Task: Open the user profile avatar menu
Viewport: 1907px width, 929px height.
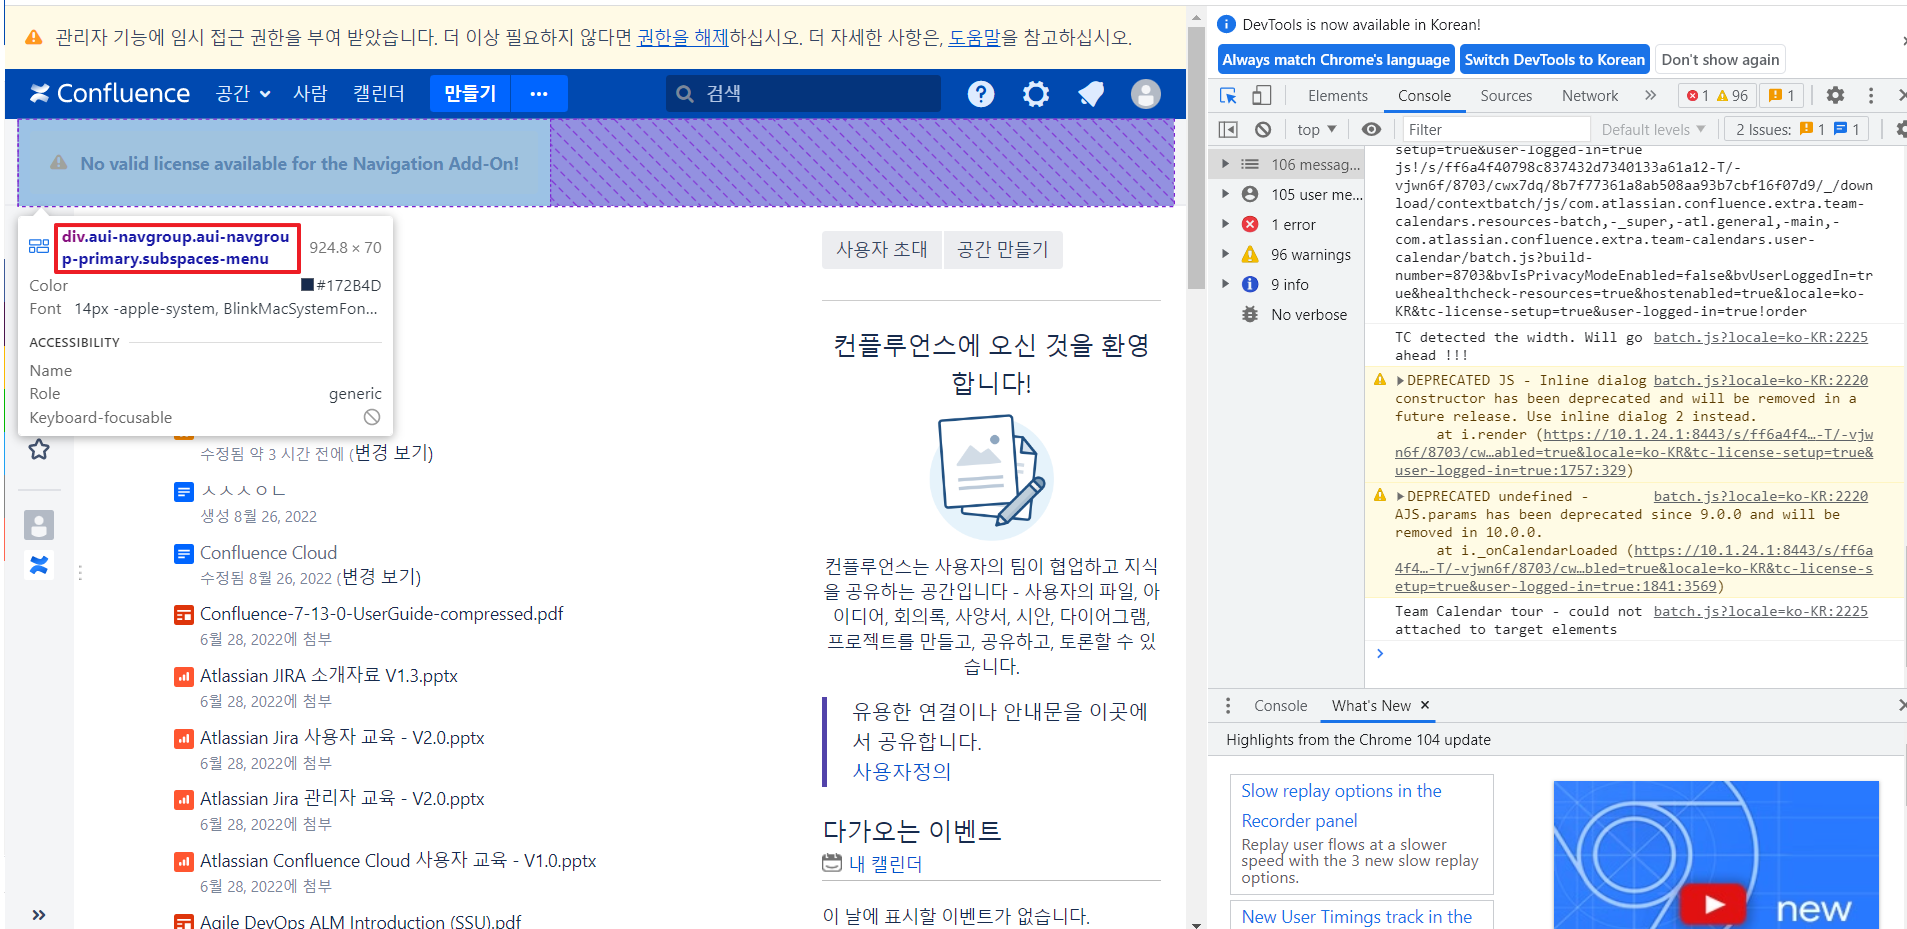Action: click(x=1146, y=94)
